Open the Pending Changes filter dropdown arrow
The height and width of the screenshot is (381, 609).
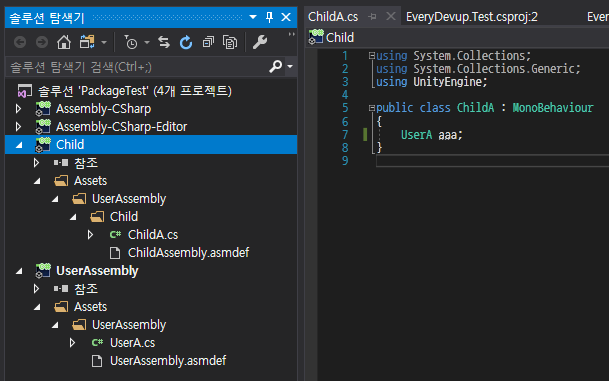(147, 42)
